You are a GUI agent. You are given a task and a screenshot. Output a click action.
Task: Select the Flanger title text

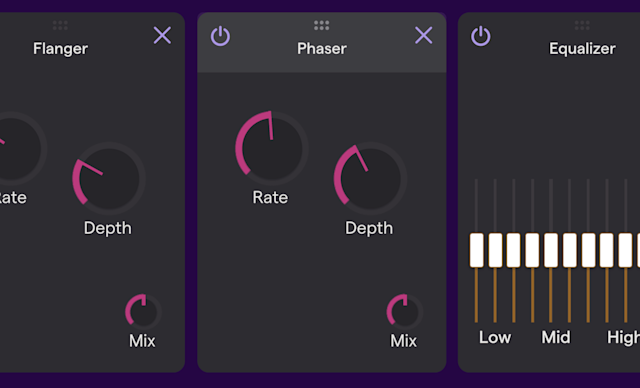[x=60, y=49]
